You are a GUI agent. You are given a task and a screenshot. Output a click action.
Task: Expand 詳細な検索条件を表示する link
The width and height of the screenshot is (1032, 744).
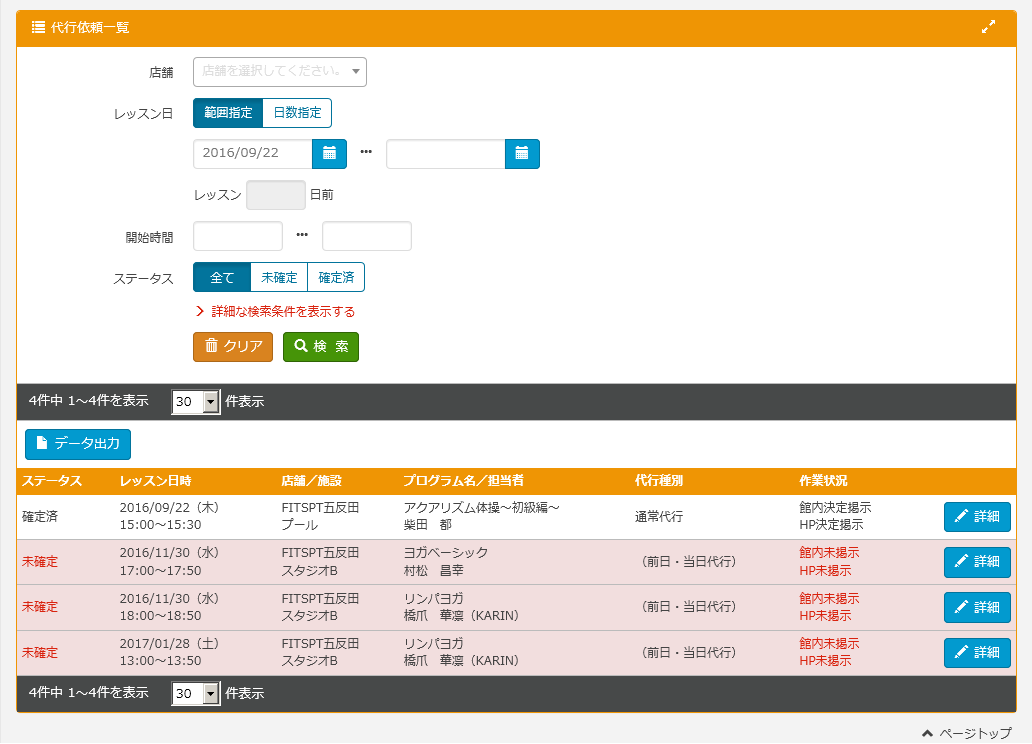coord(282,312)
